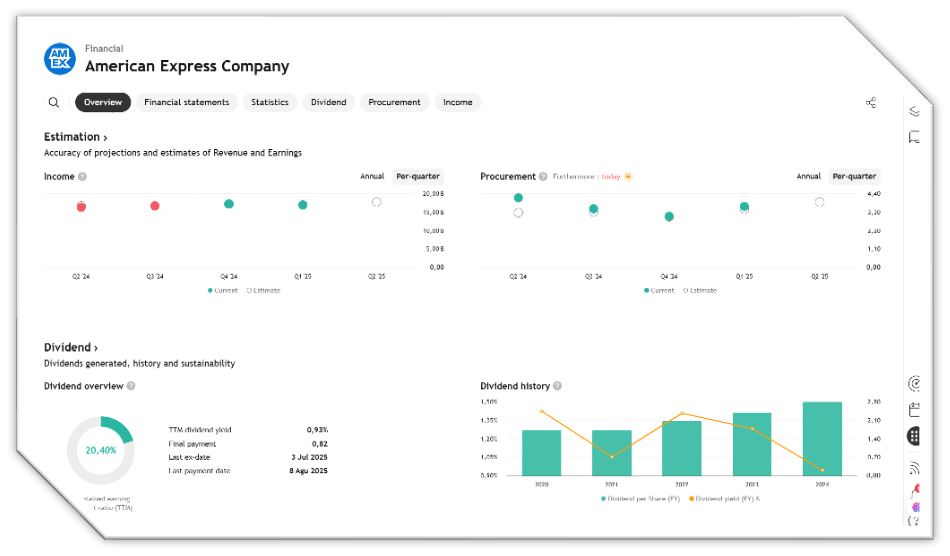Click the 2022 dividend bar

[682, 448]
